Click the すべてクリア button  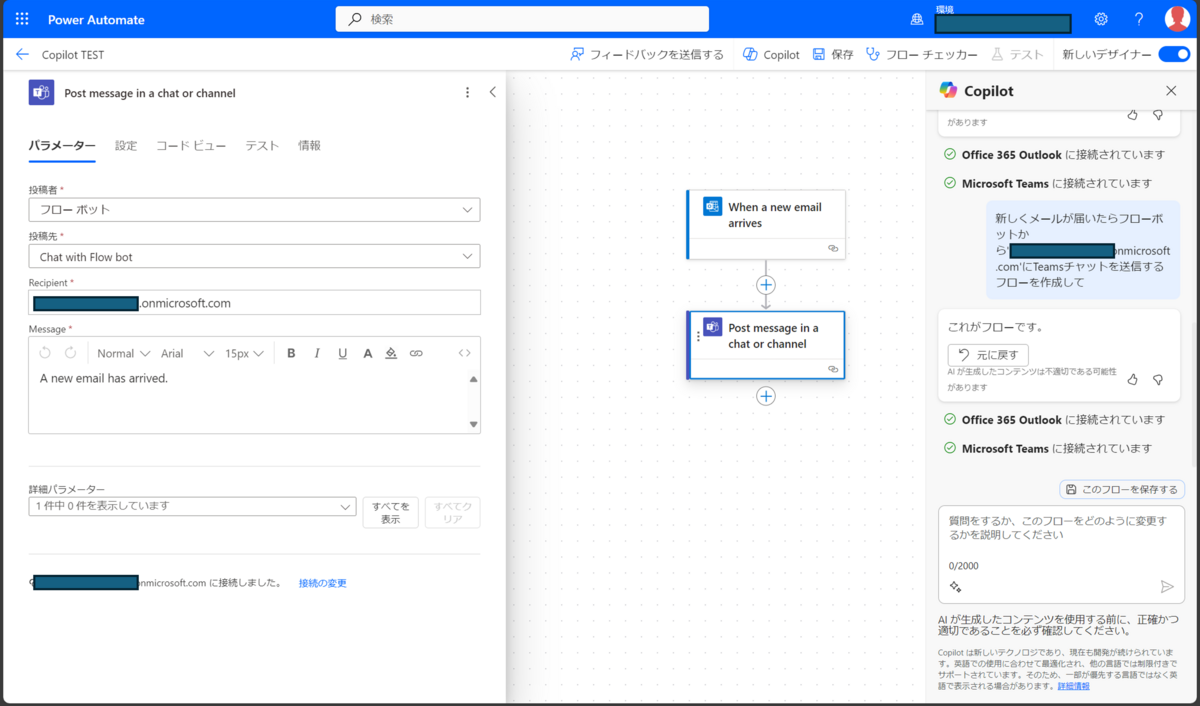(452, 512)
